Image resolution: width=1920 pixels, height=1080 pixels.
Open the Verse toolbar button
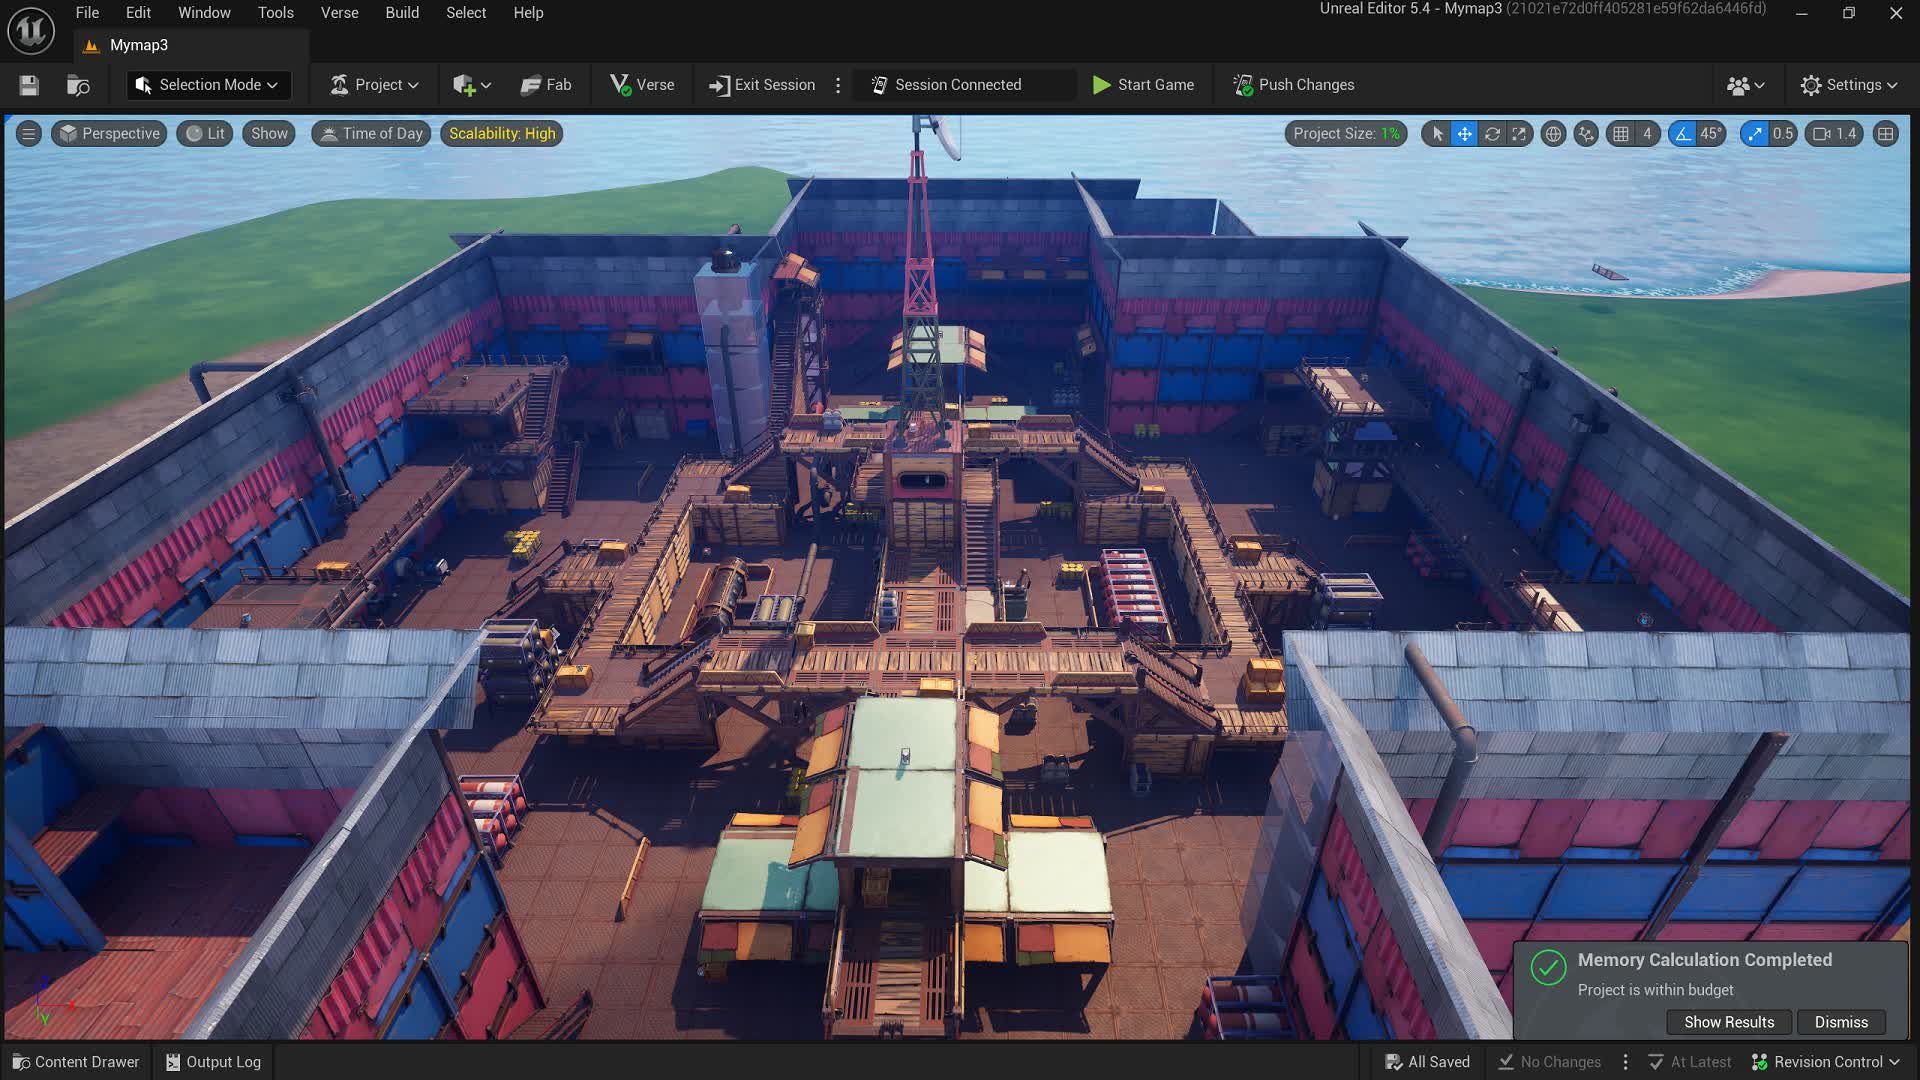[642, 85]
